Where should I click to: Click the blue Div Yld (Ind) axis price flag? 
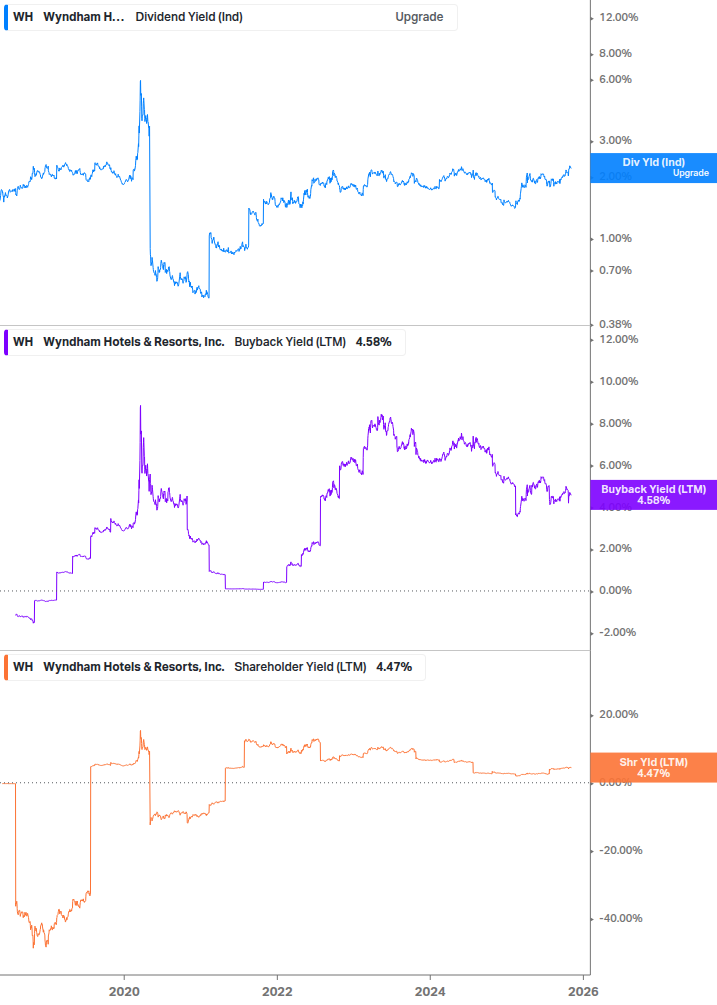(652, 167)
